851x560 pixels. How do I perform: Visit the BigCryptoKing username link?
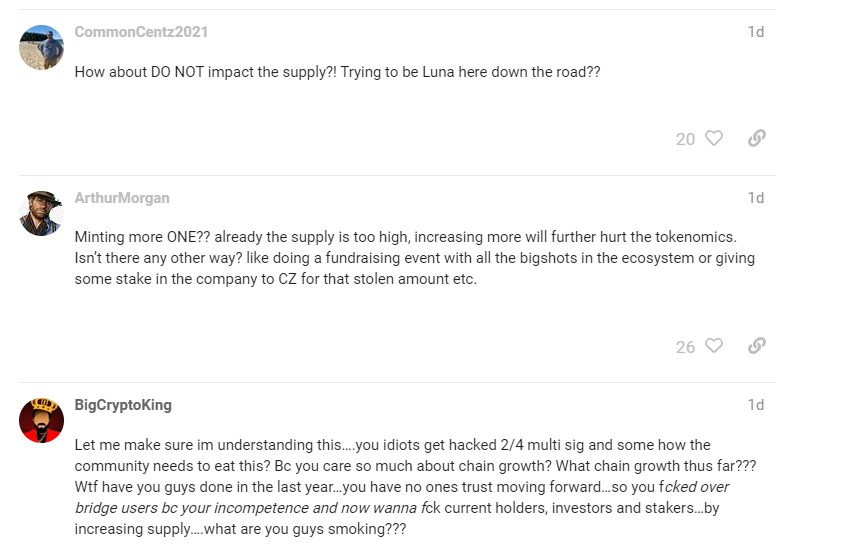pos(123,405)
